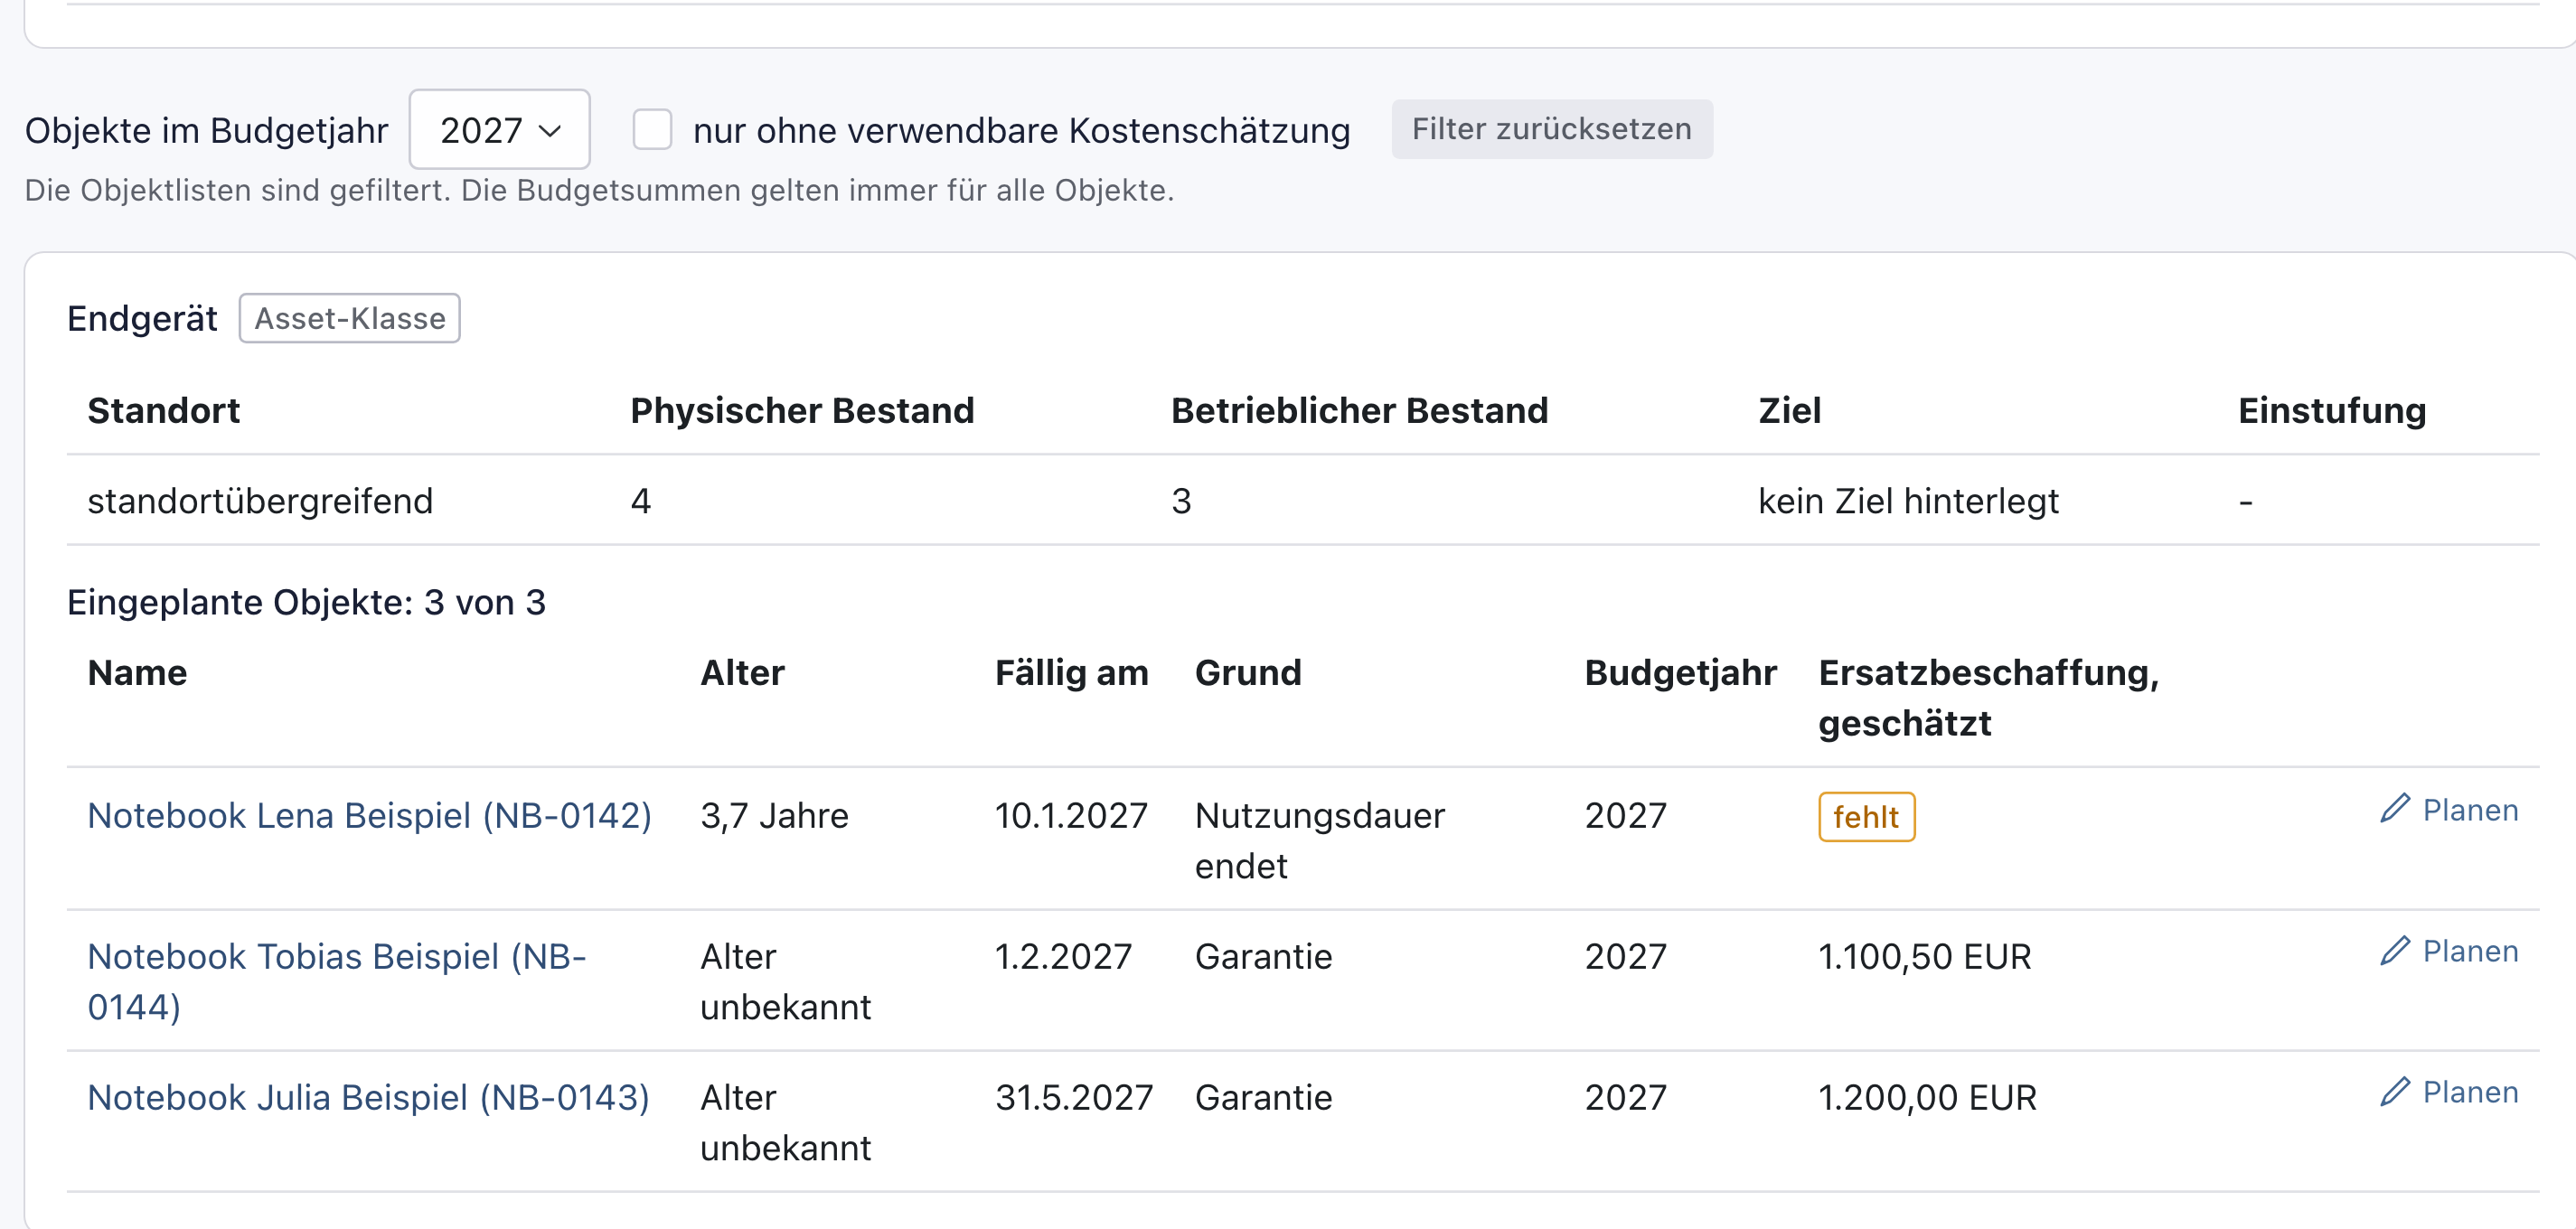Open Notebook Lena Beispiel (NB-0142) link
2576x1229 pixels.
point(369,816)
